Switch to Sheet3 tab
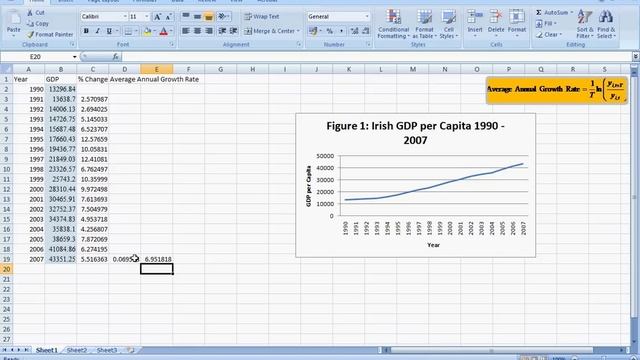 pyautogui.click(x=107, y=350)
